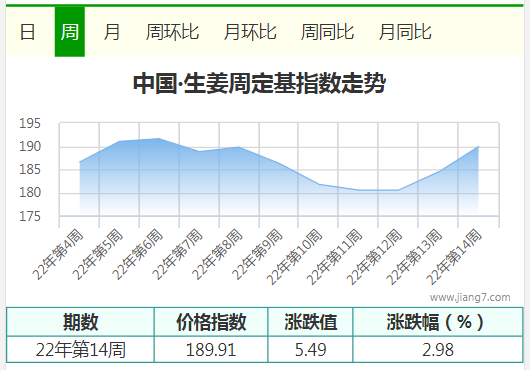
Task: Select the 22年第11周 low point on chart
Action: (359, 190)
